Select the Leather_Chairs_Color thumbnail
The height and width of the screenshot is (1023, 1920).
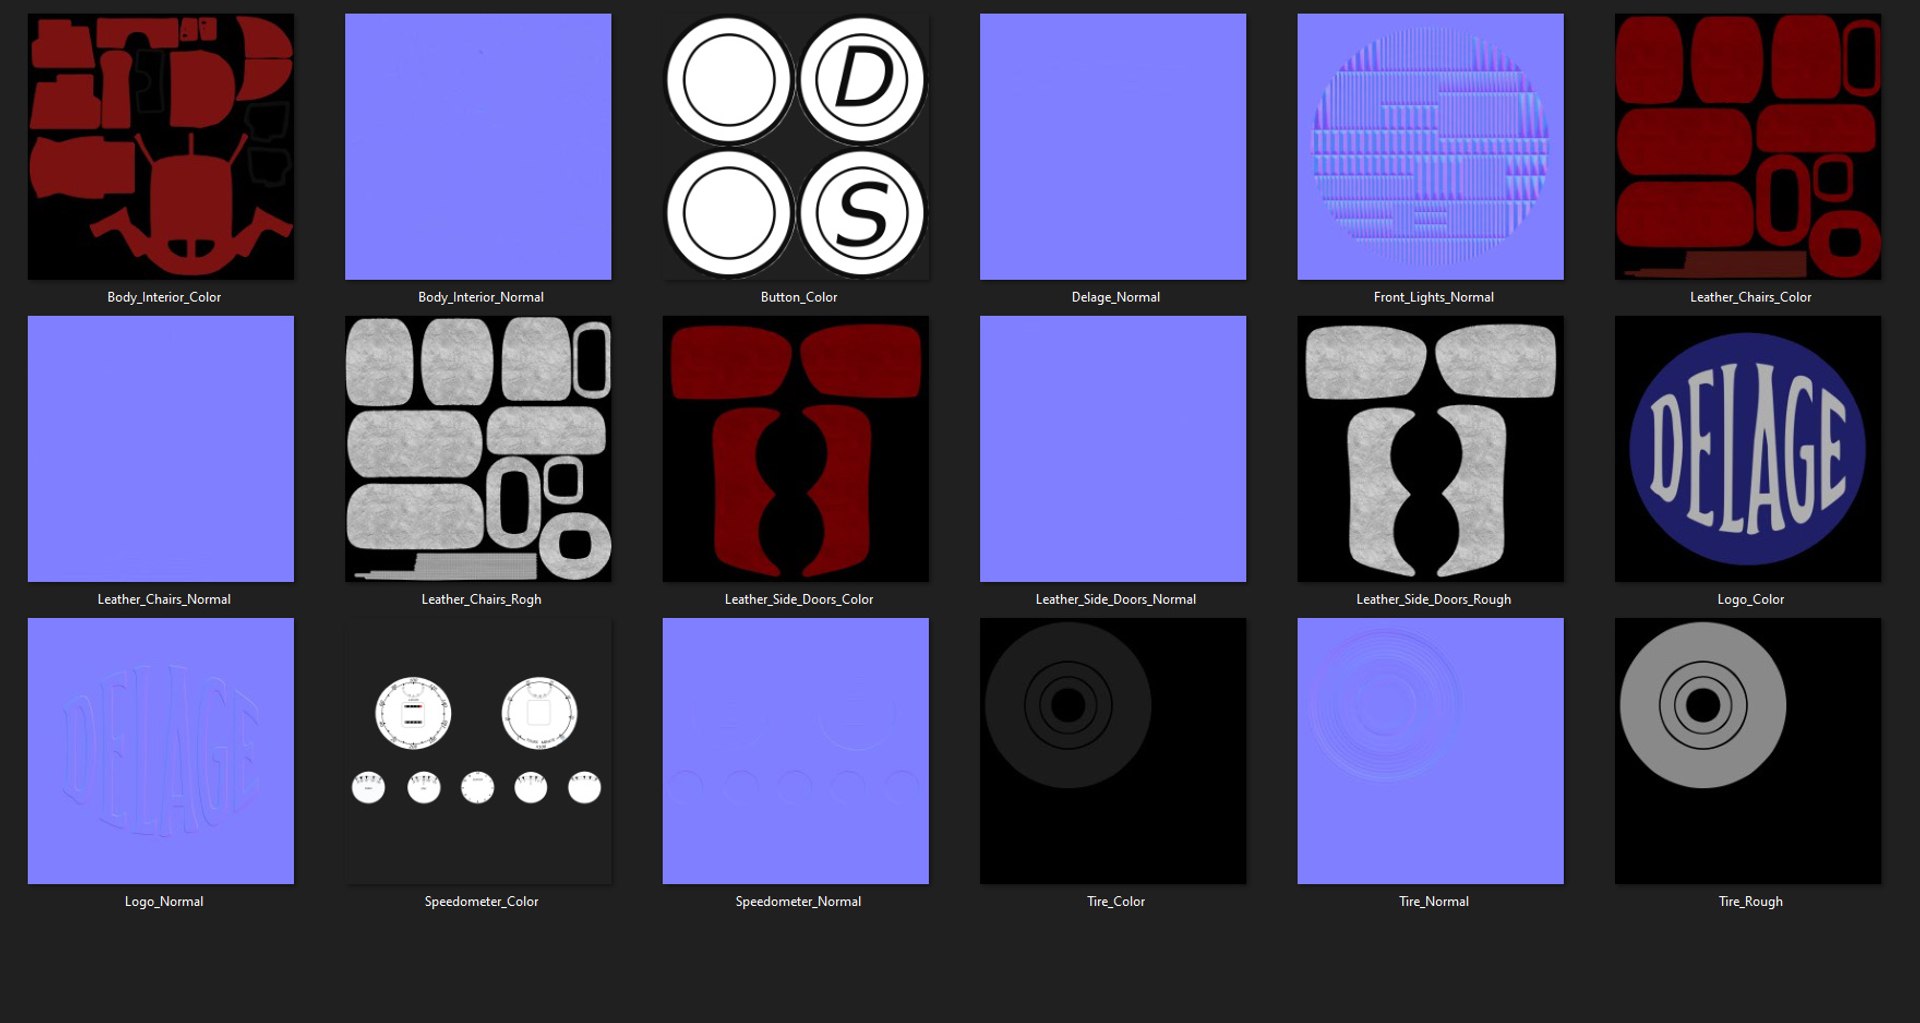click(x=1748, y=146)
